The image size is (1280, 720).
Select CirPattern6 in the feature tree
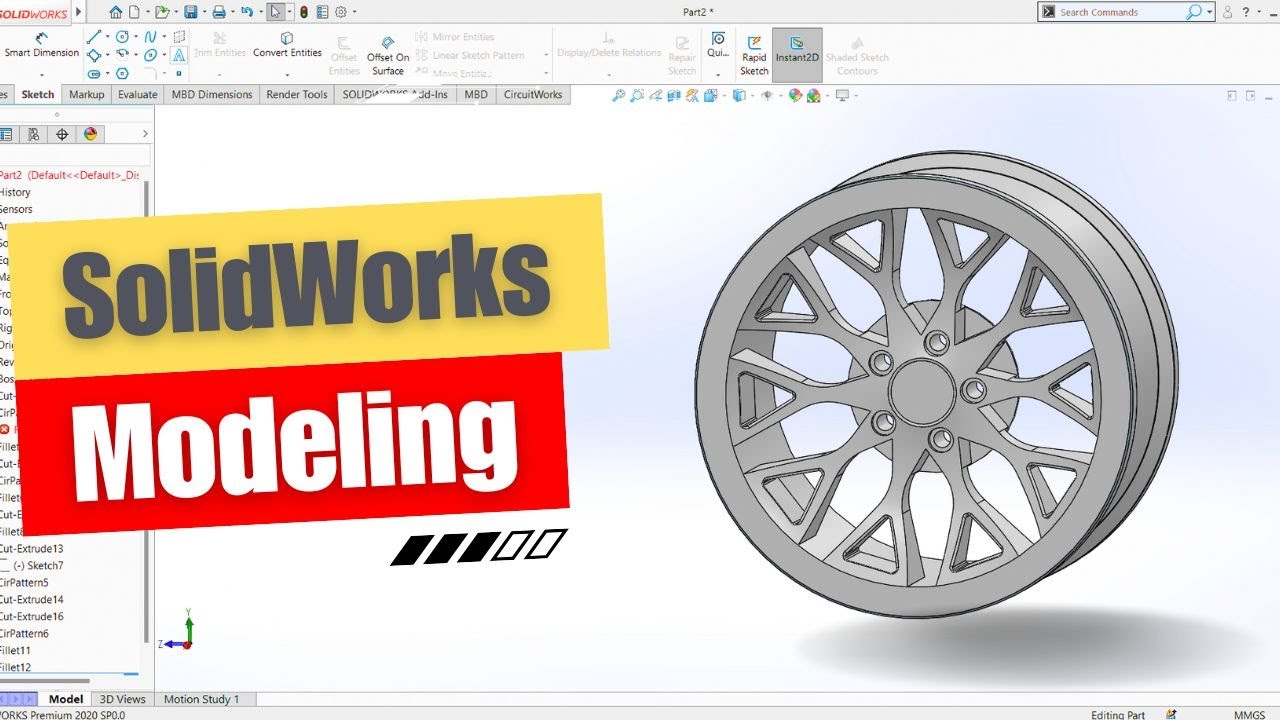coord(24,633)
